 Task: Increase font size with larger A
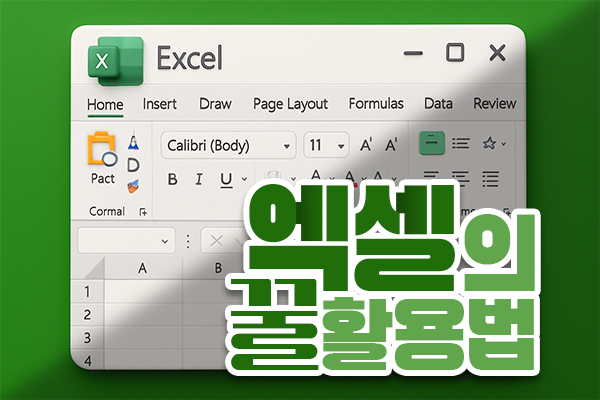[366, 145]
